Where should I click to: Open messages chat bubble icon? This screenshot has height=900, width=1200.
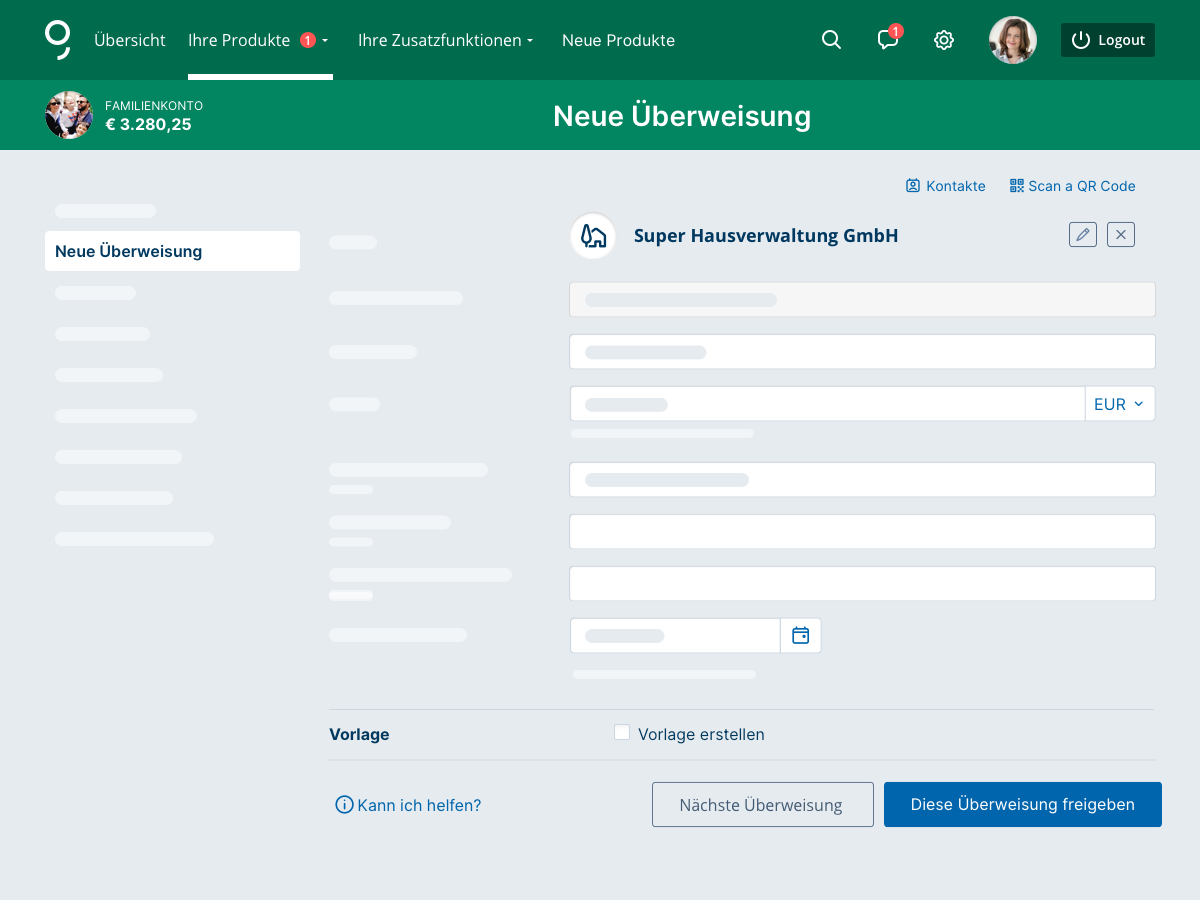887,40
